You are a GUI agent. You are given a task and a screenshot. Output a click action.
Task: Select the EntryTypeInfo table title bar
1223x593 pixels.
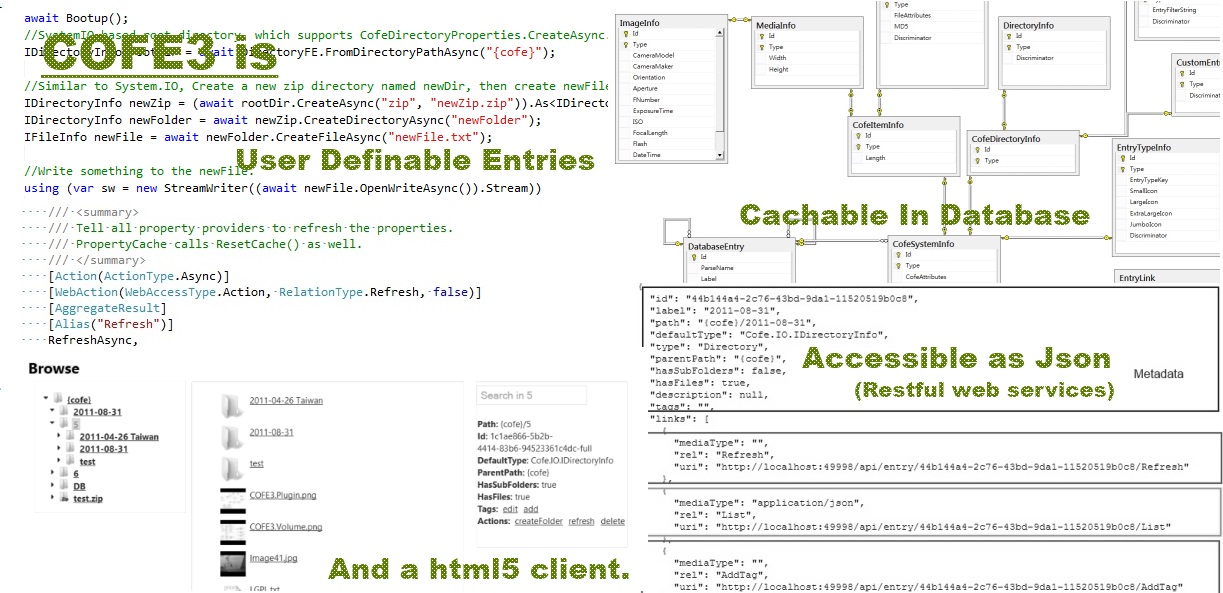click(1167, 147)
